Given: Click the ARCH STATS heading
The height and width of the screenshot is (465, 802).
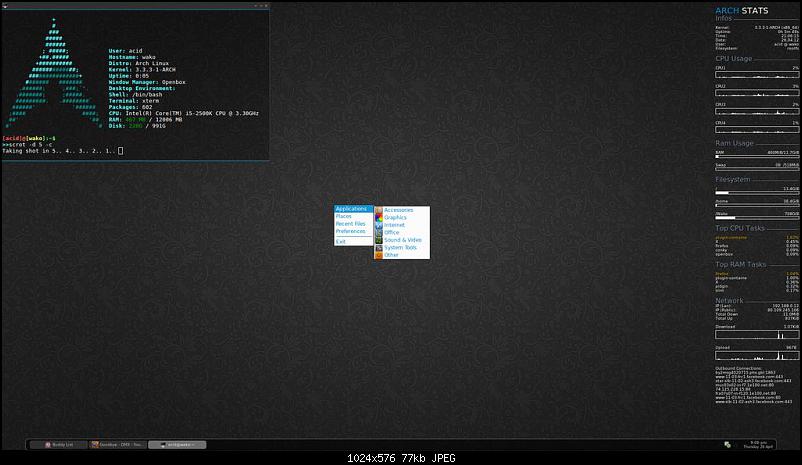Looking at the screenshot, I should (742, 10).
